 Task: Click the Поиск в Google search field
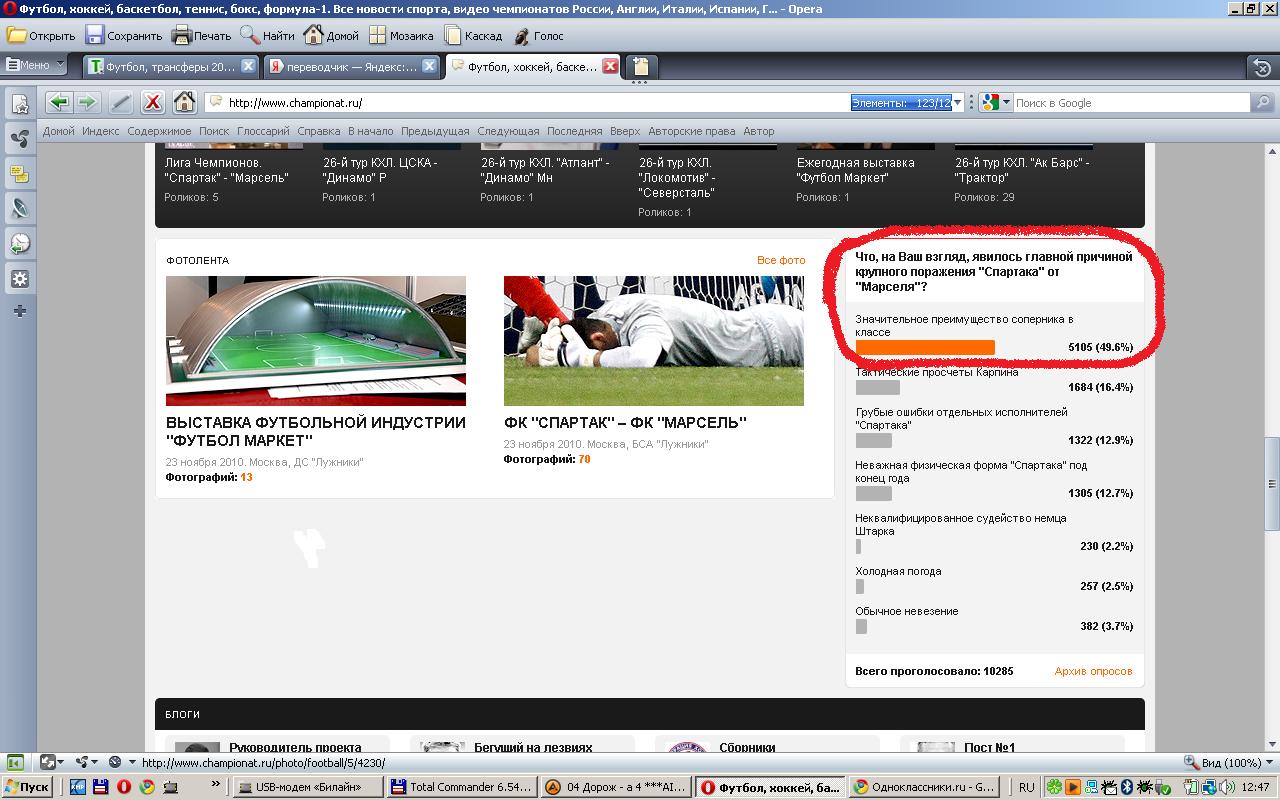click(x=1131, y=102)
